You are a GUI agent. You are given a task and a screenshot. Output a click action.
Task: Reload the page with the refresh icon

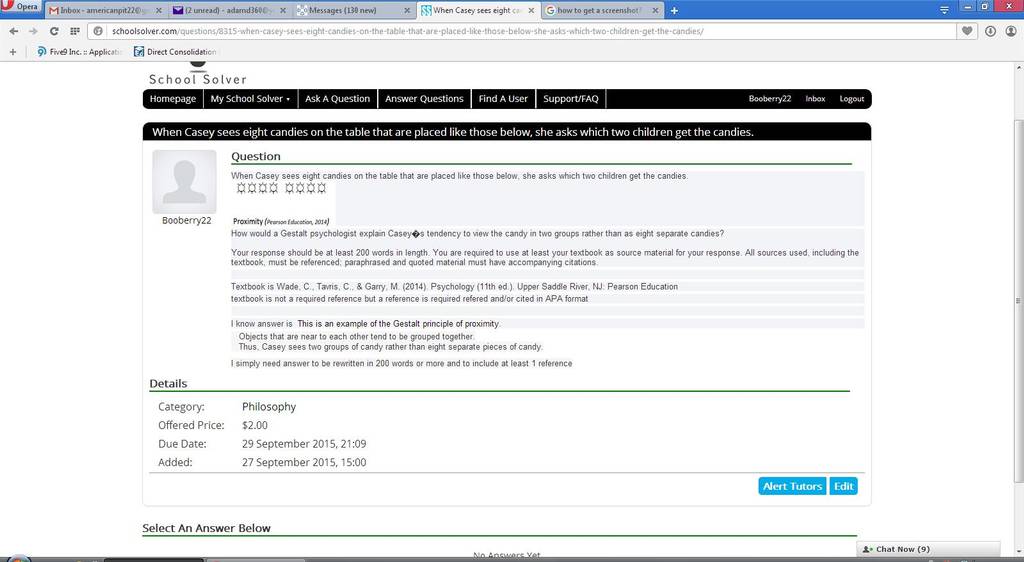tap(54, 31)
